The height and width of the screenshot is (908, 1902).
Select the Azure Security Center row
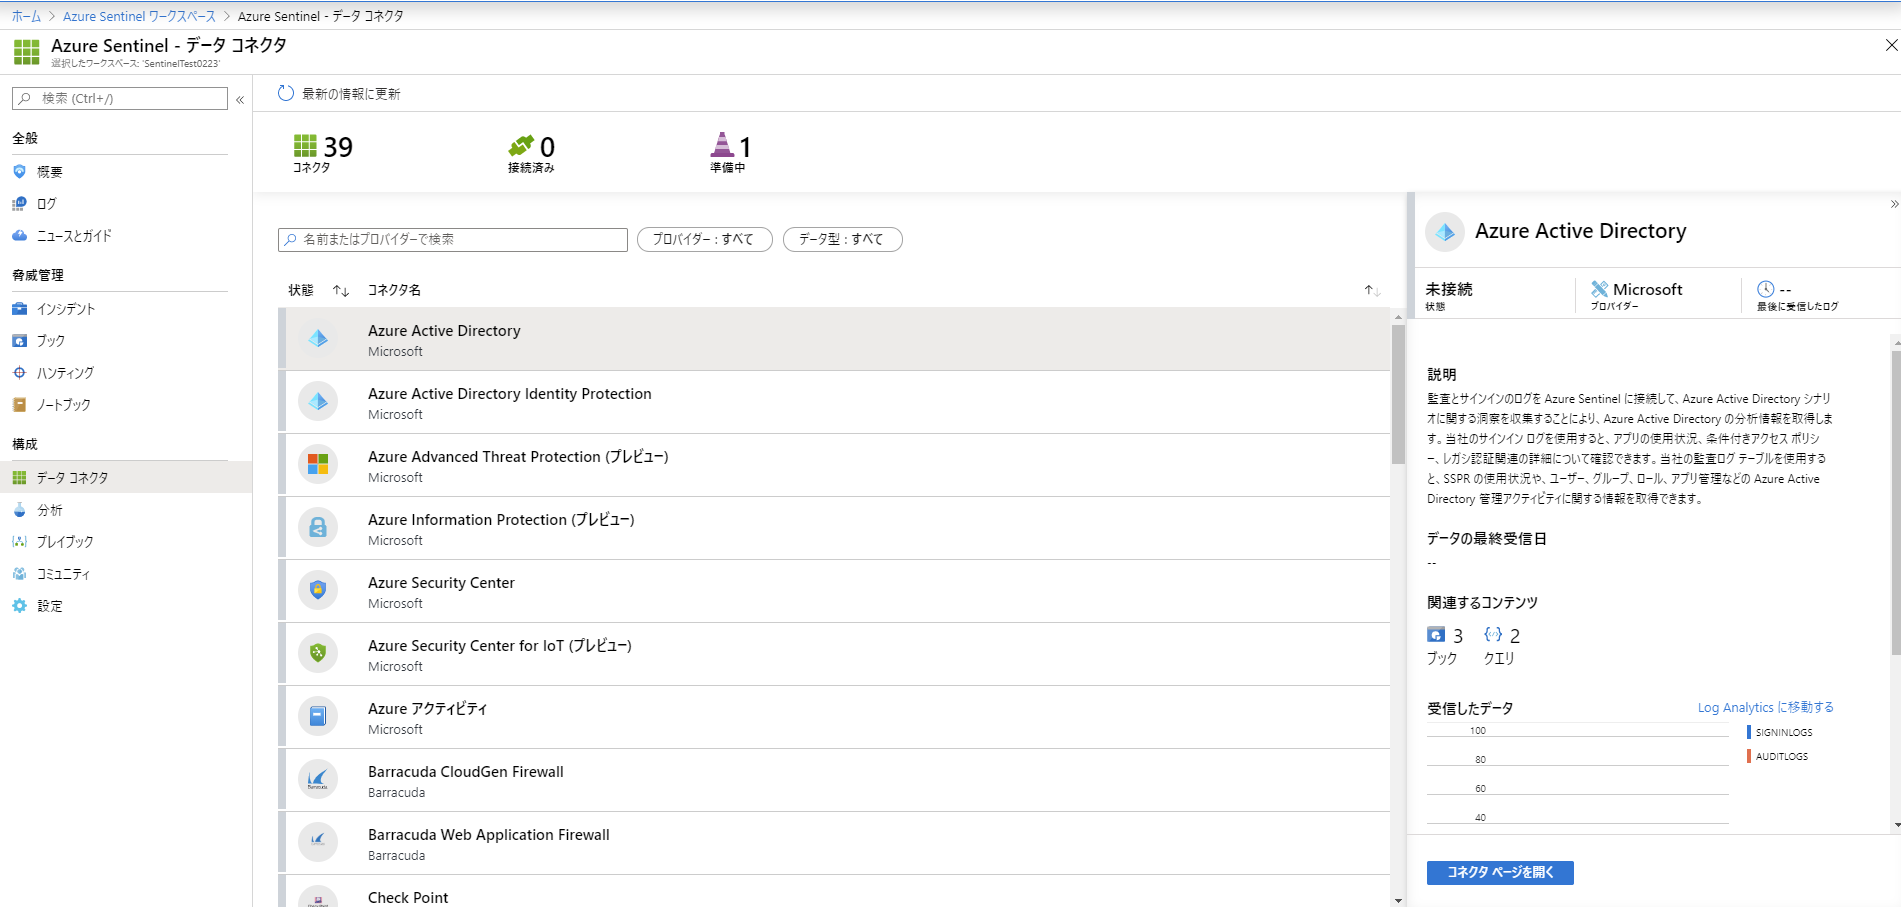834,591
